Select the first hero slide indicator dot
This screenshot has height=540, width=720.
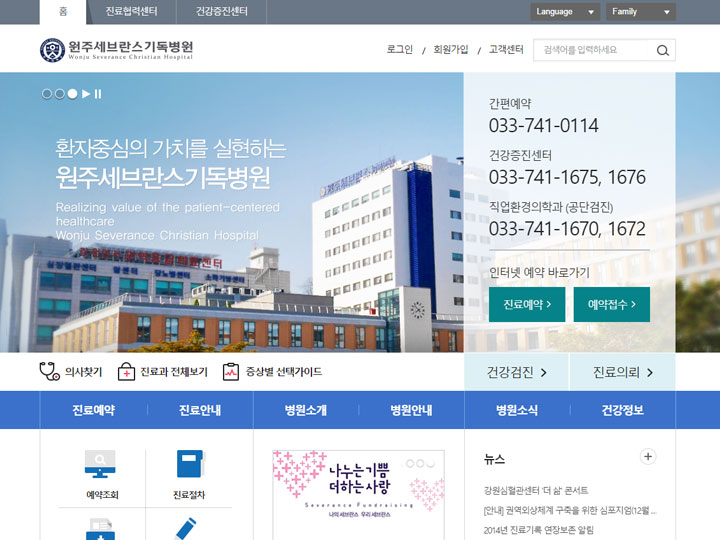[46, 94]
